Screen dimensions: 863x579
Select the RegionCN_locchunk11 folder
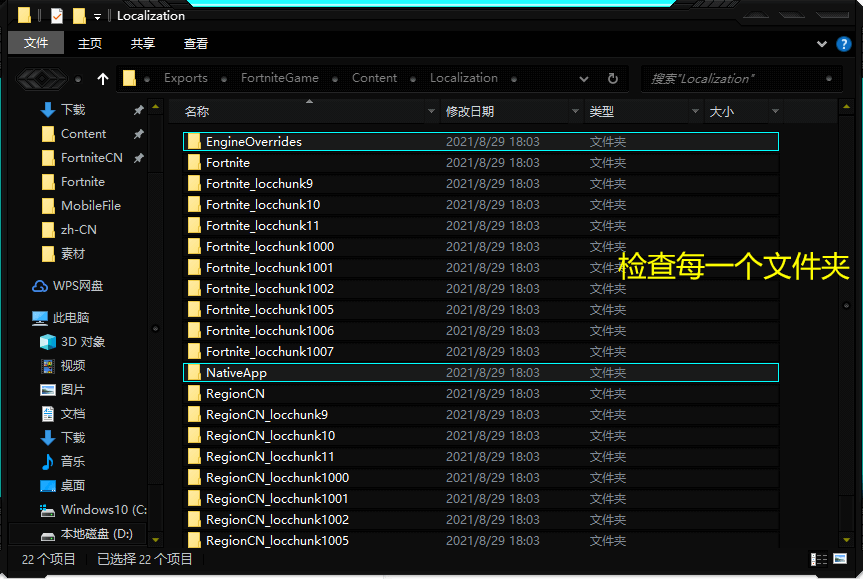pyautogui.click(x=480, y=457)
